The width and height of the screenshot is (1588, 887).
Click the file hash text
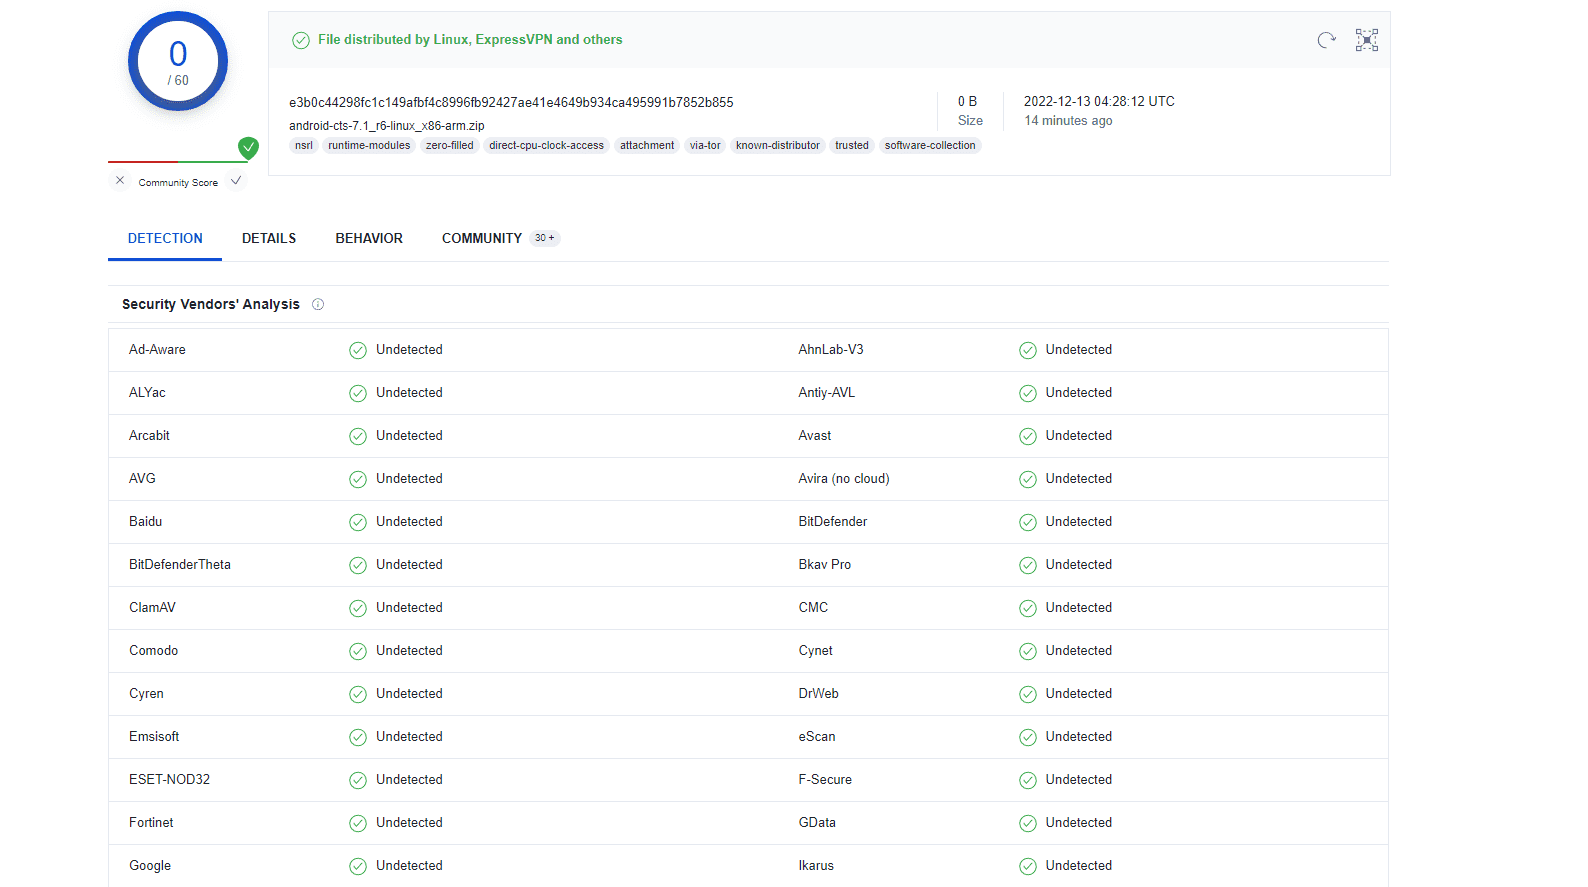[x=511, y=102]
